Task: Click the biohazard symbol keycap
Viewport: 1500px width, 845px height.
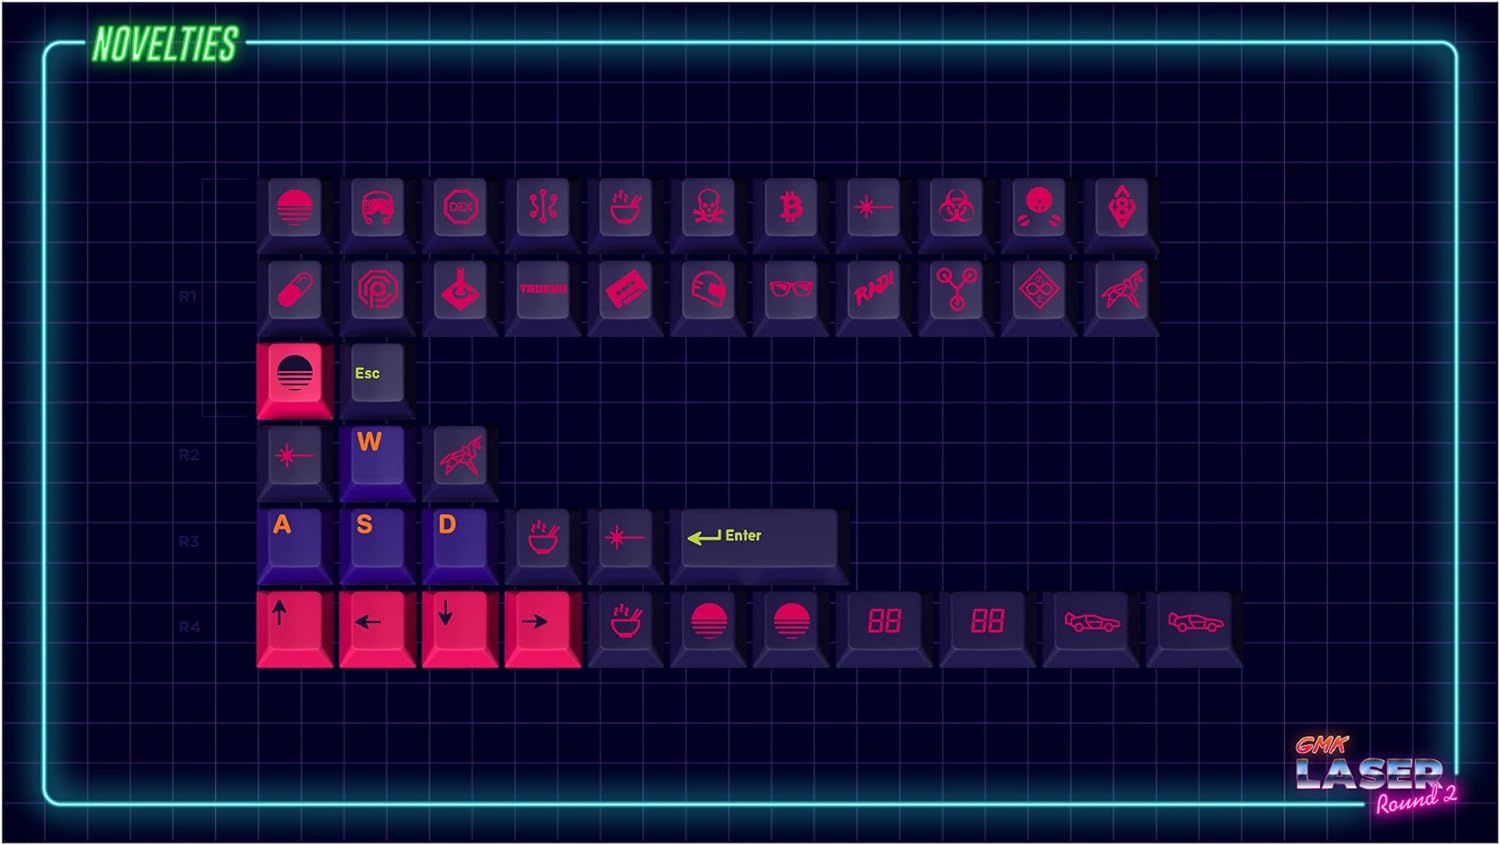Action: [956, 214]
